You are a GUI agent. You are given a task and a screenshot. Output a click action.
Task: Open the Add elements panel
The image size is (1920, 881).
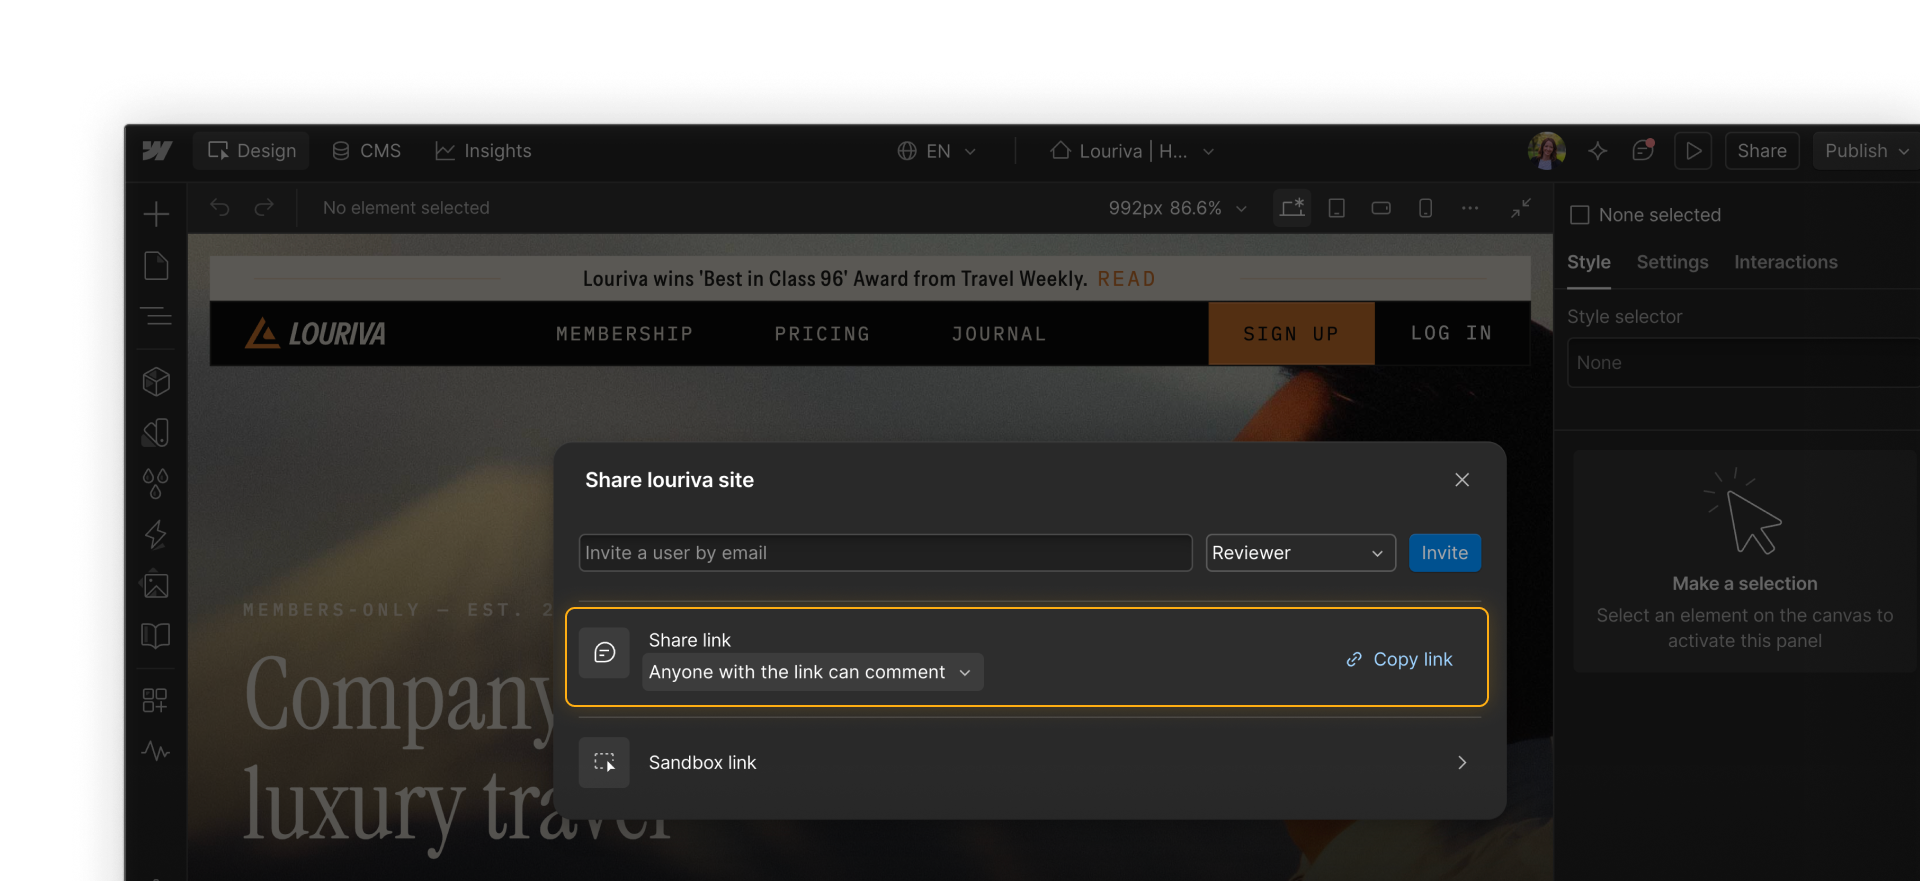[x=156, y=214]
